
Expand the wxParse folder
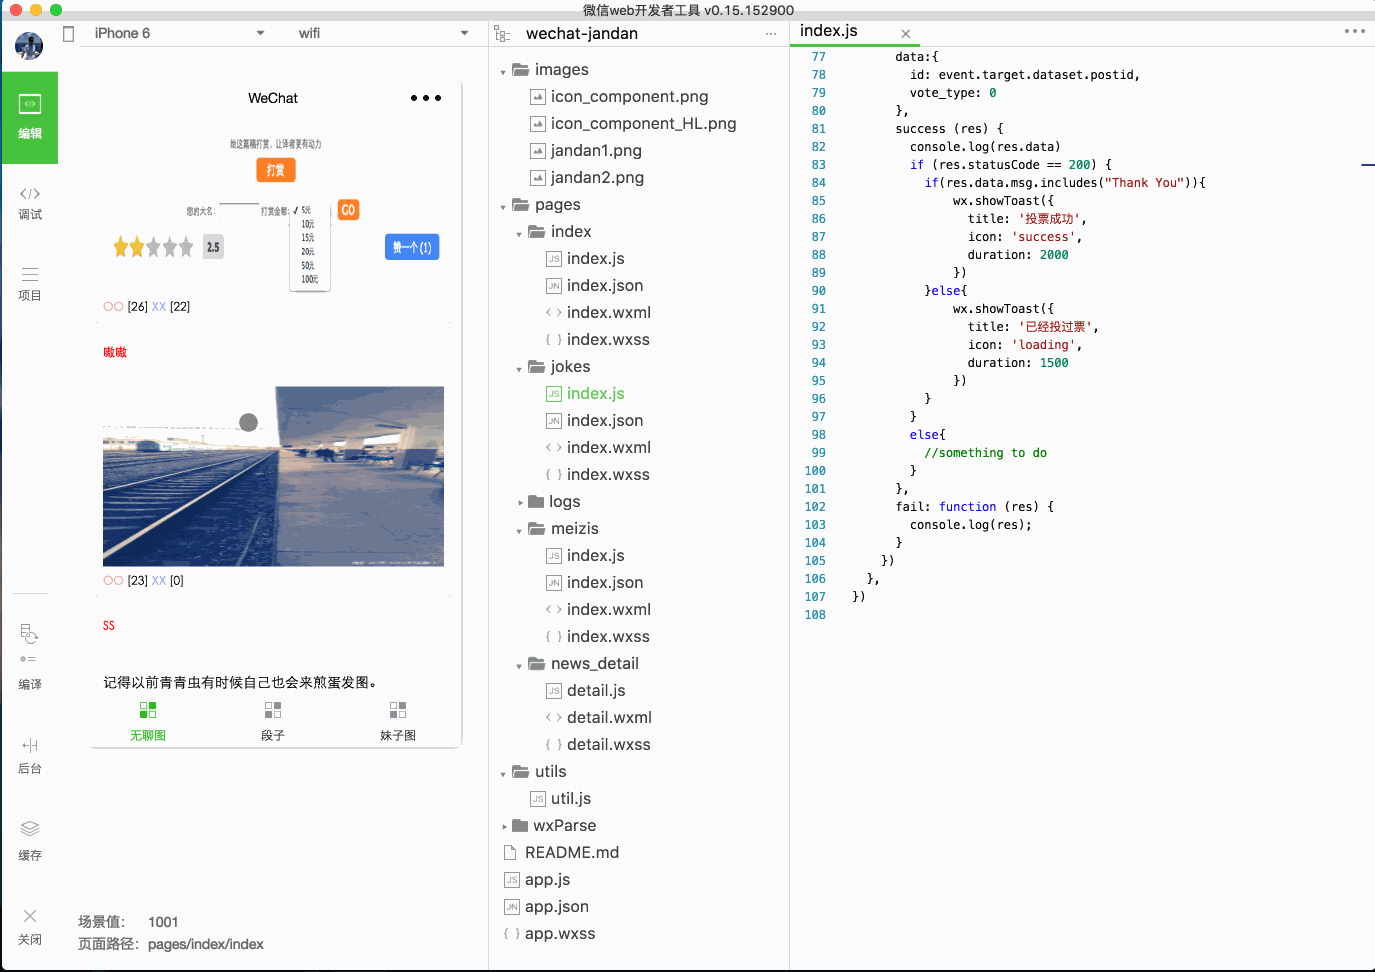pos(505,827)
